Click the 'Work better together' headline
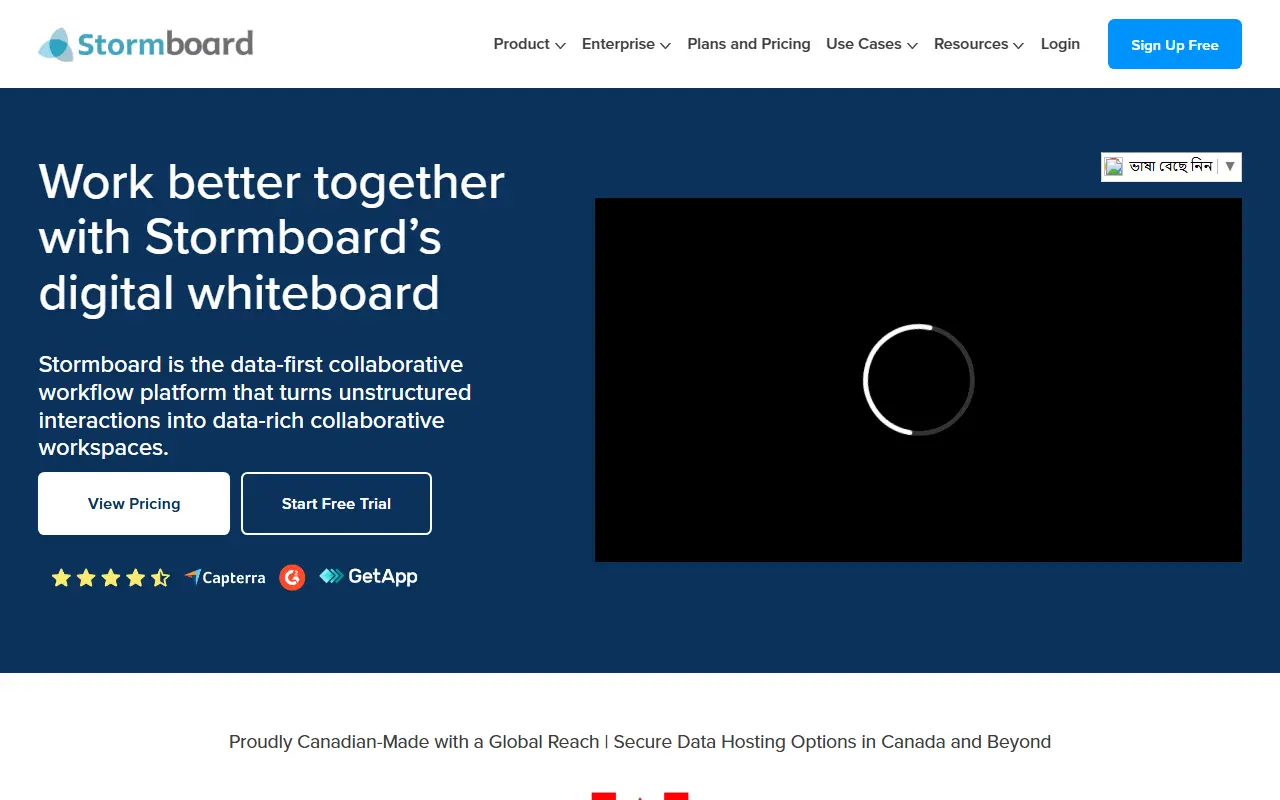The width and height of the screenshot is (1280, 800). 272,238
